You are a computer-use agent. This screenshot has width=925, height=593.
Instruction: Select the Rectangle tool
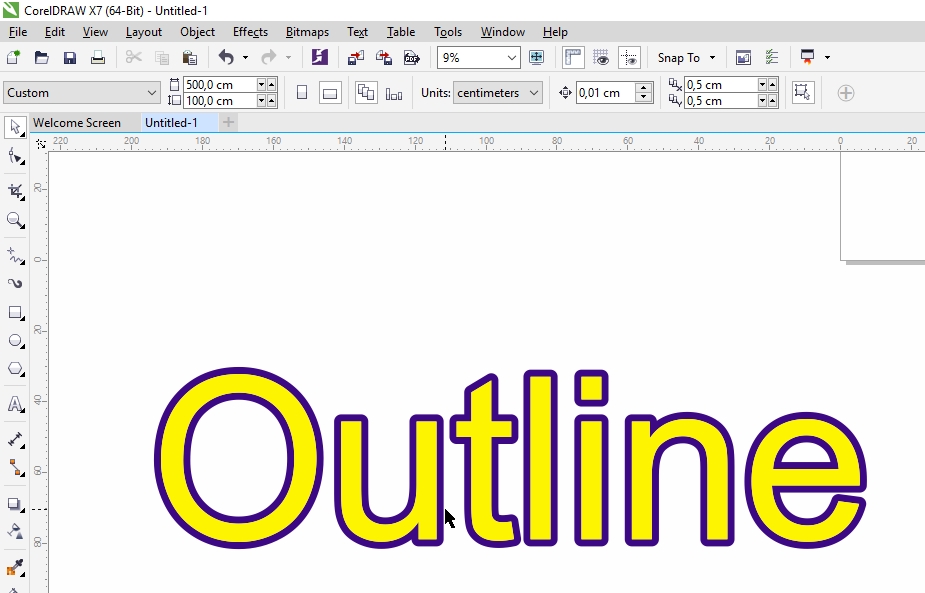tap(14, 313)
